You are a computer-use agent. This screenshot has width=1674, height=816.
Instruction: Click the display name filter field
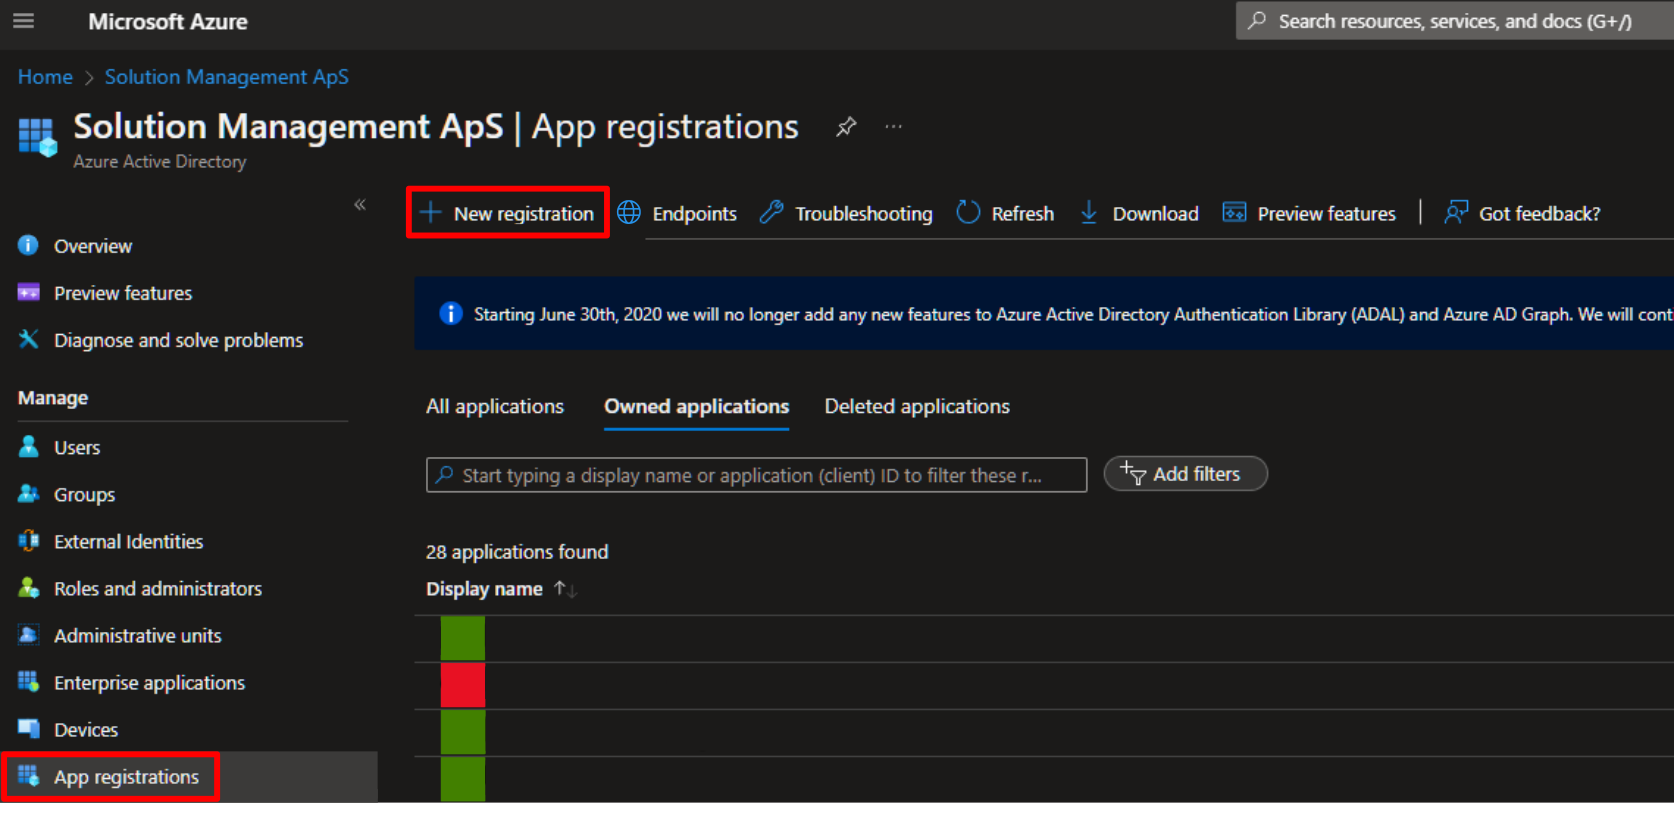point(756,475)
